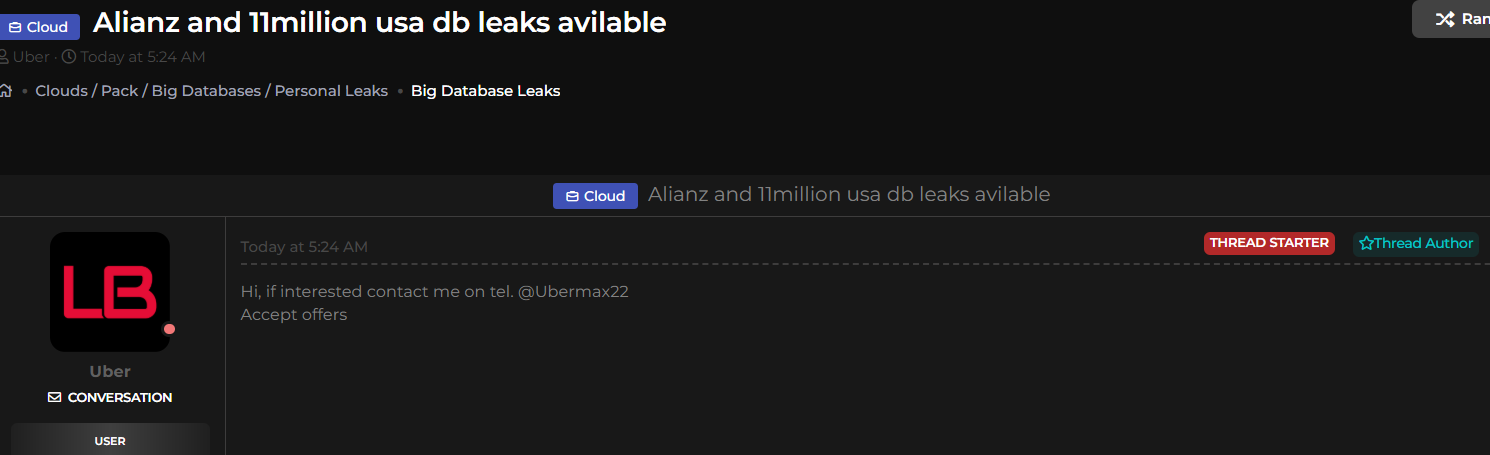Click the clock icon under the title
Screen dimensions: 1490x455
pyautogui.click(x=69, y=57)
